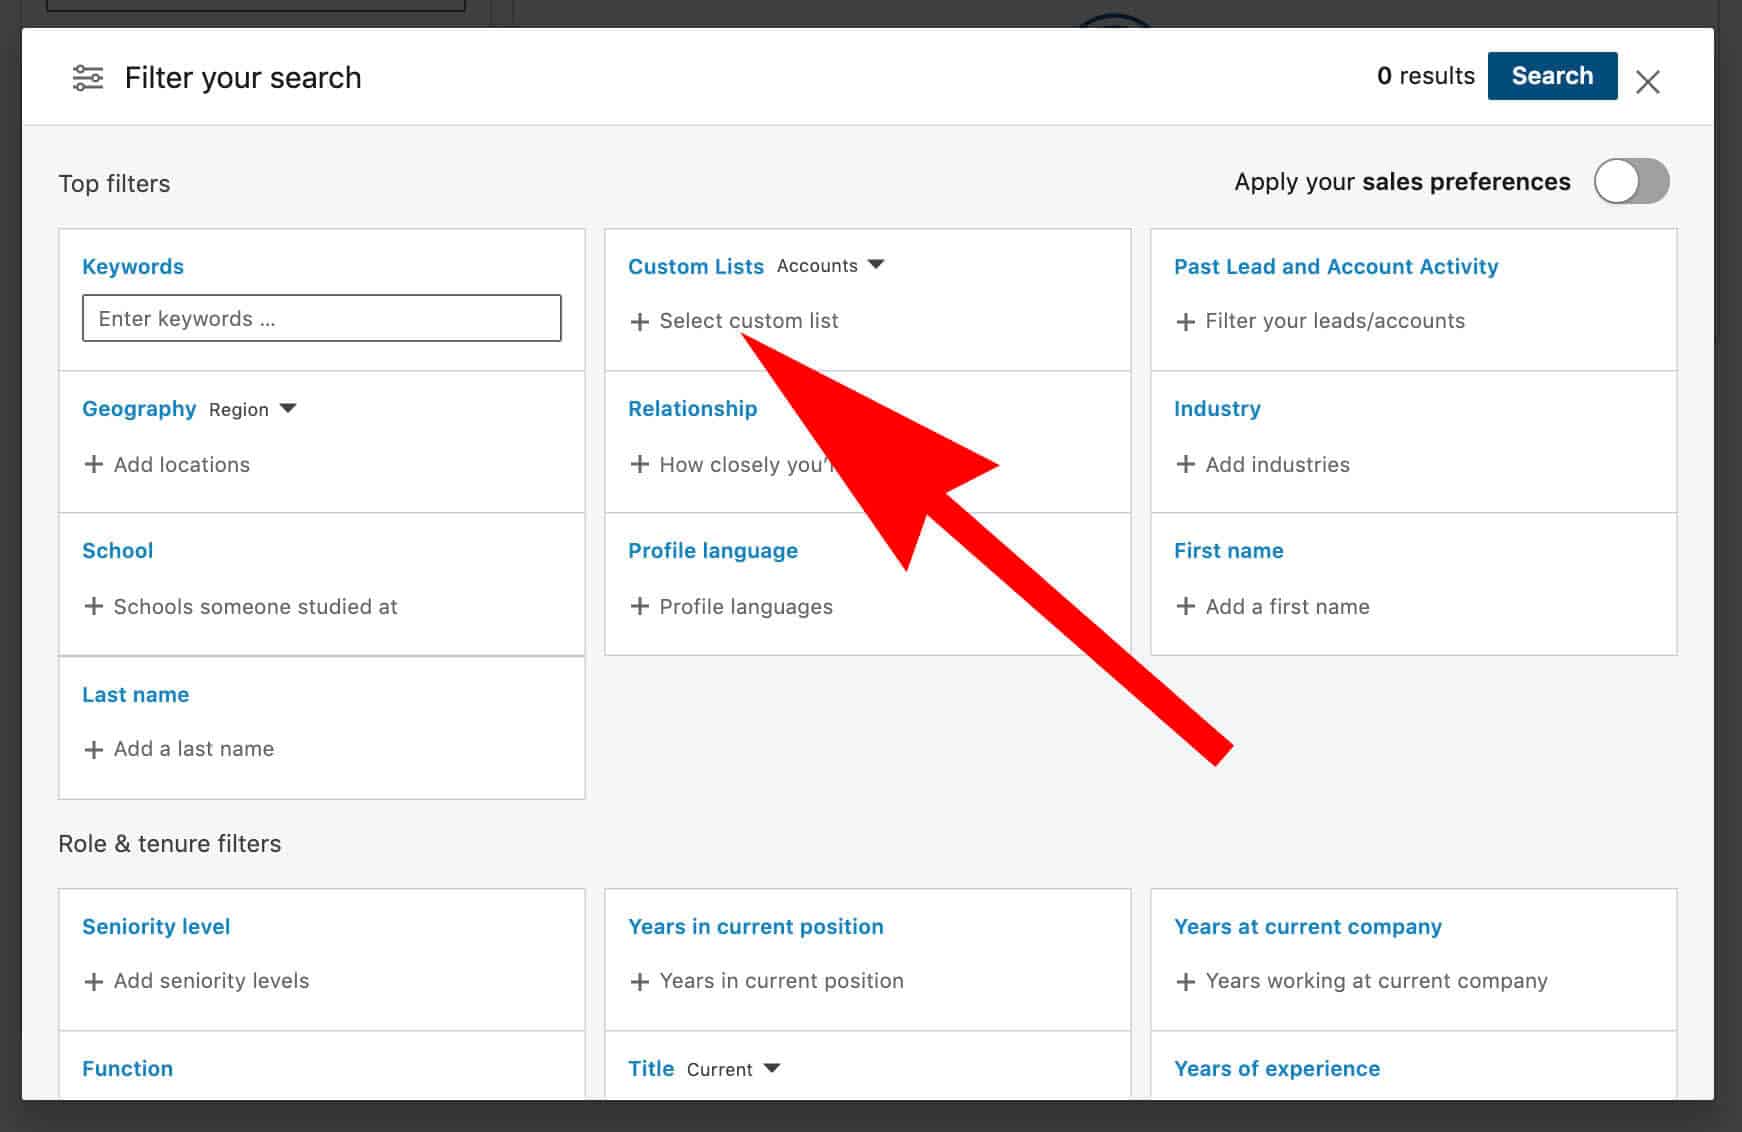Click plus icon beside Profile languages
1742x1132 pixels.
[x=640, y=606]
